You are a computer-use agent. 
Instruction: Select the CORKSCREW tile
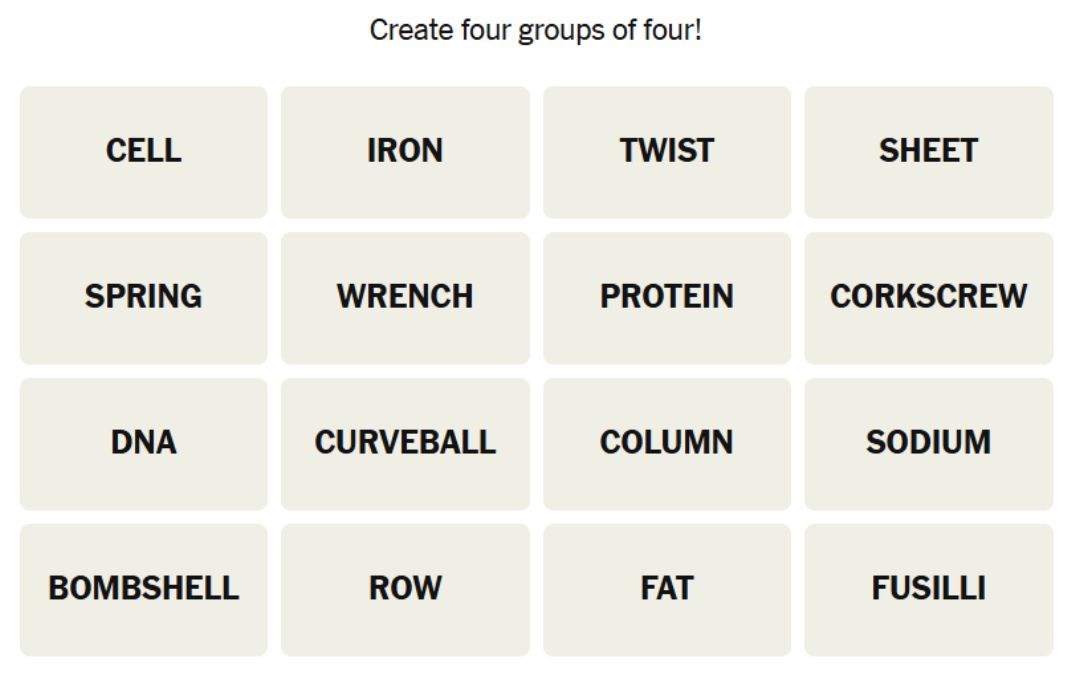[x=928, y=297]
